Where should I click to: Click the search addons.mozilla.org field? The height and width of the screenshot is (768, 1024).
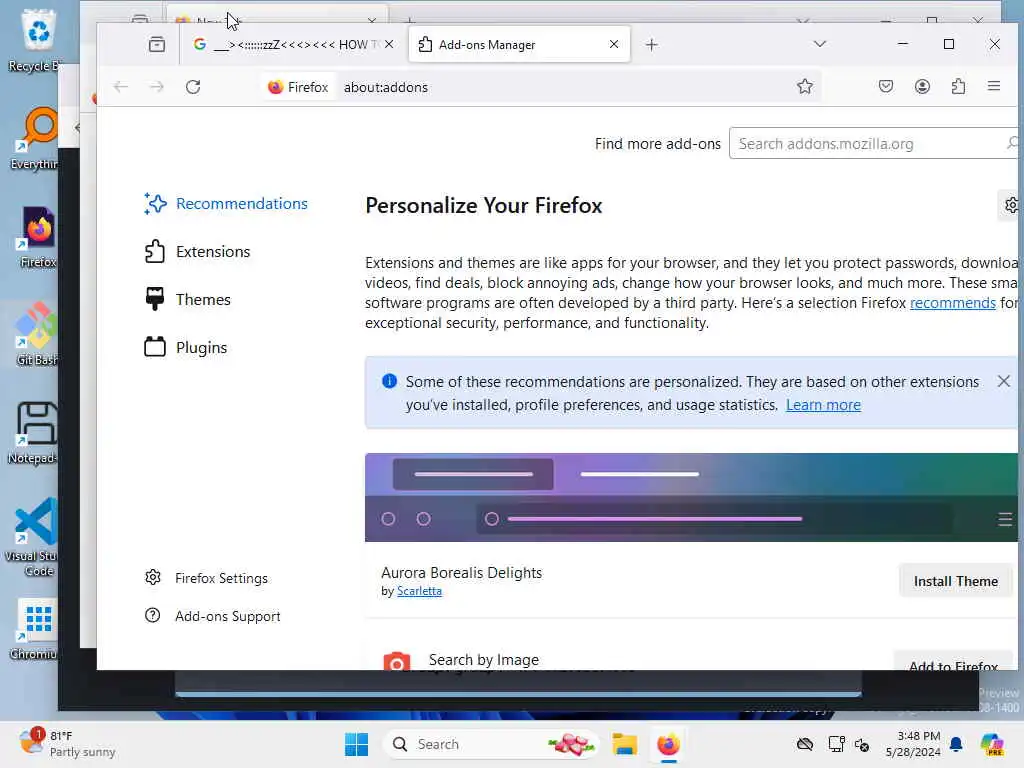tap(873, 144)
